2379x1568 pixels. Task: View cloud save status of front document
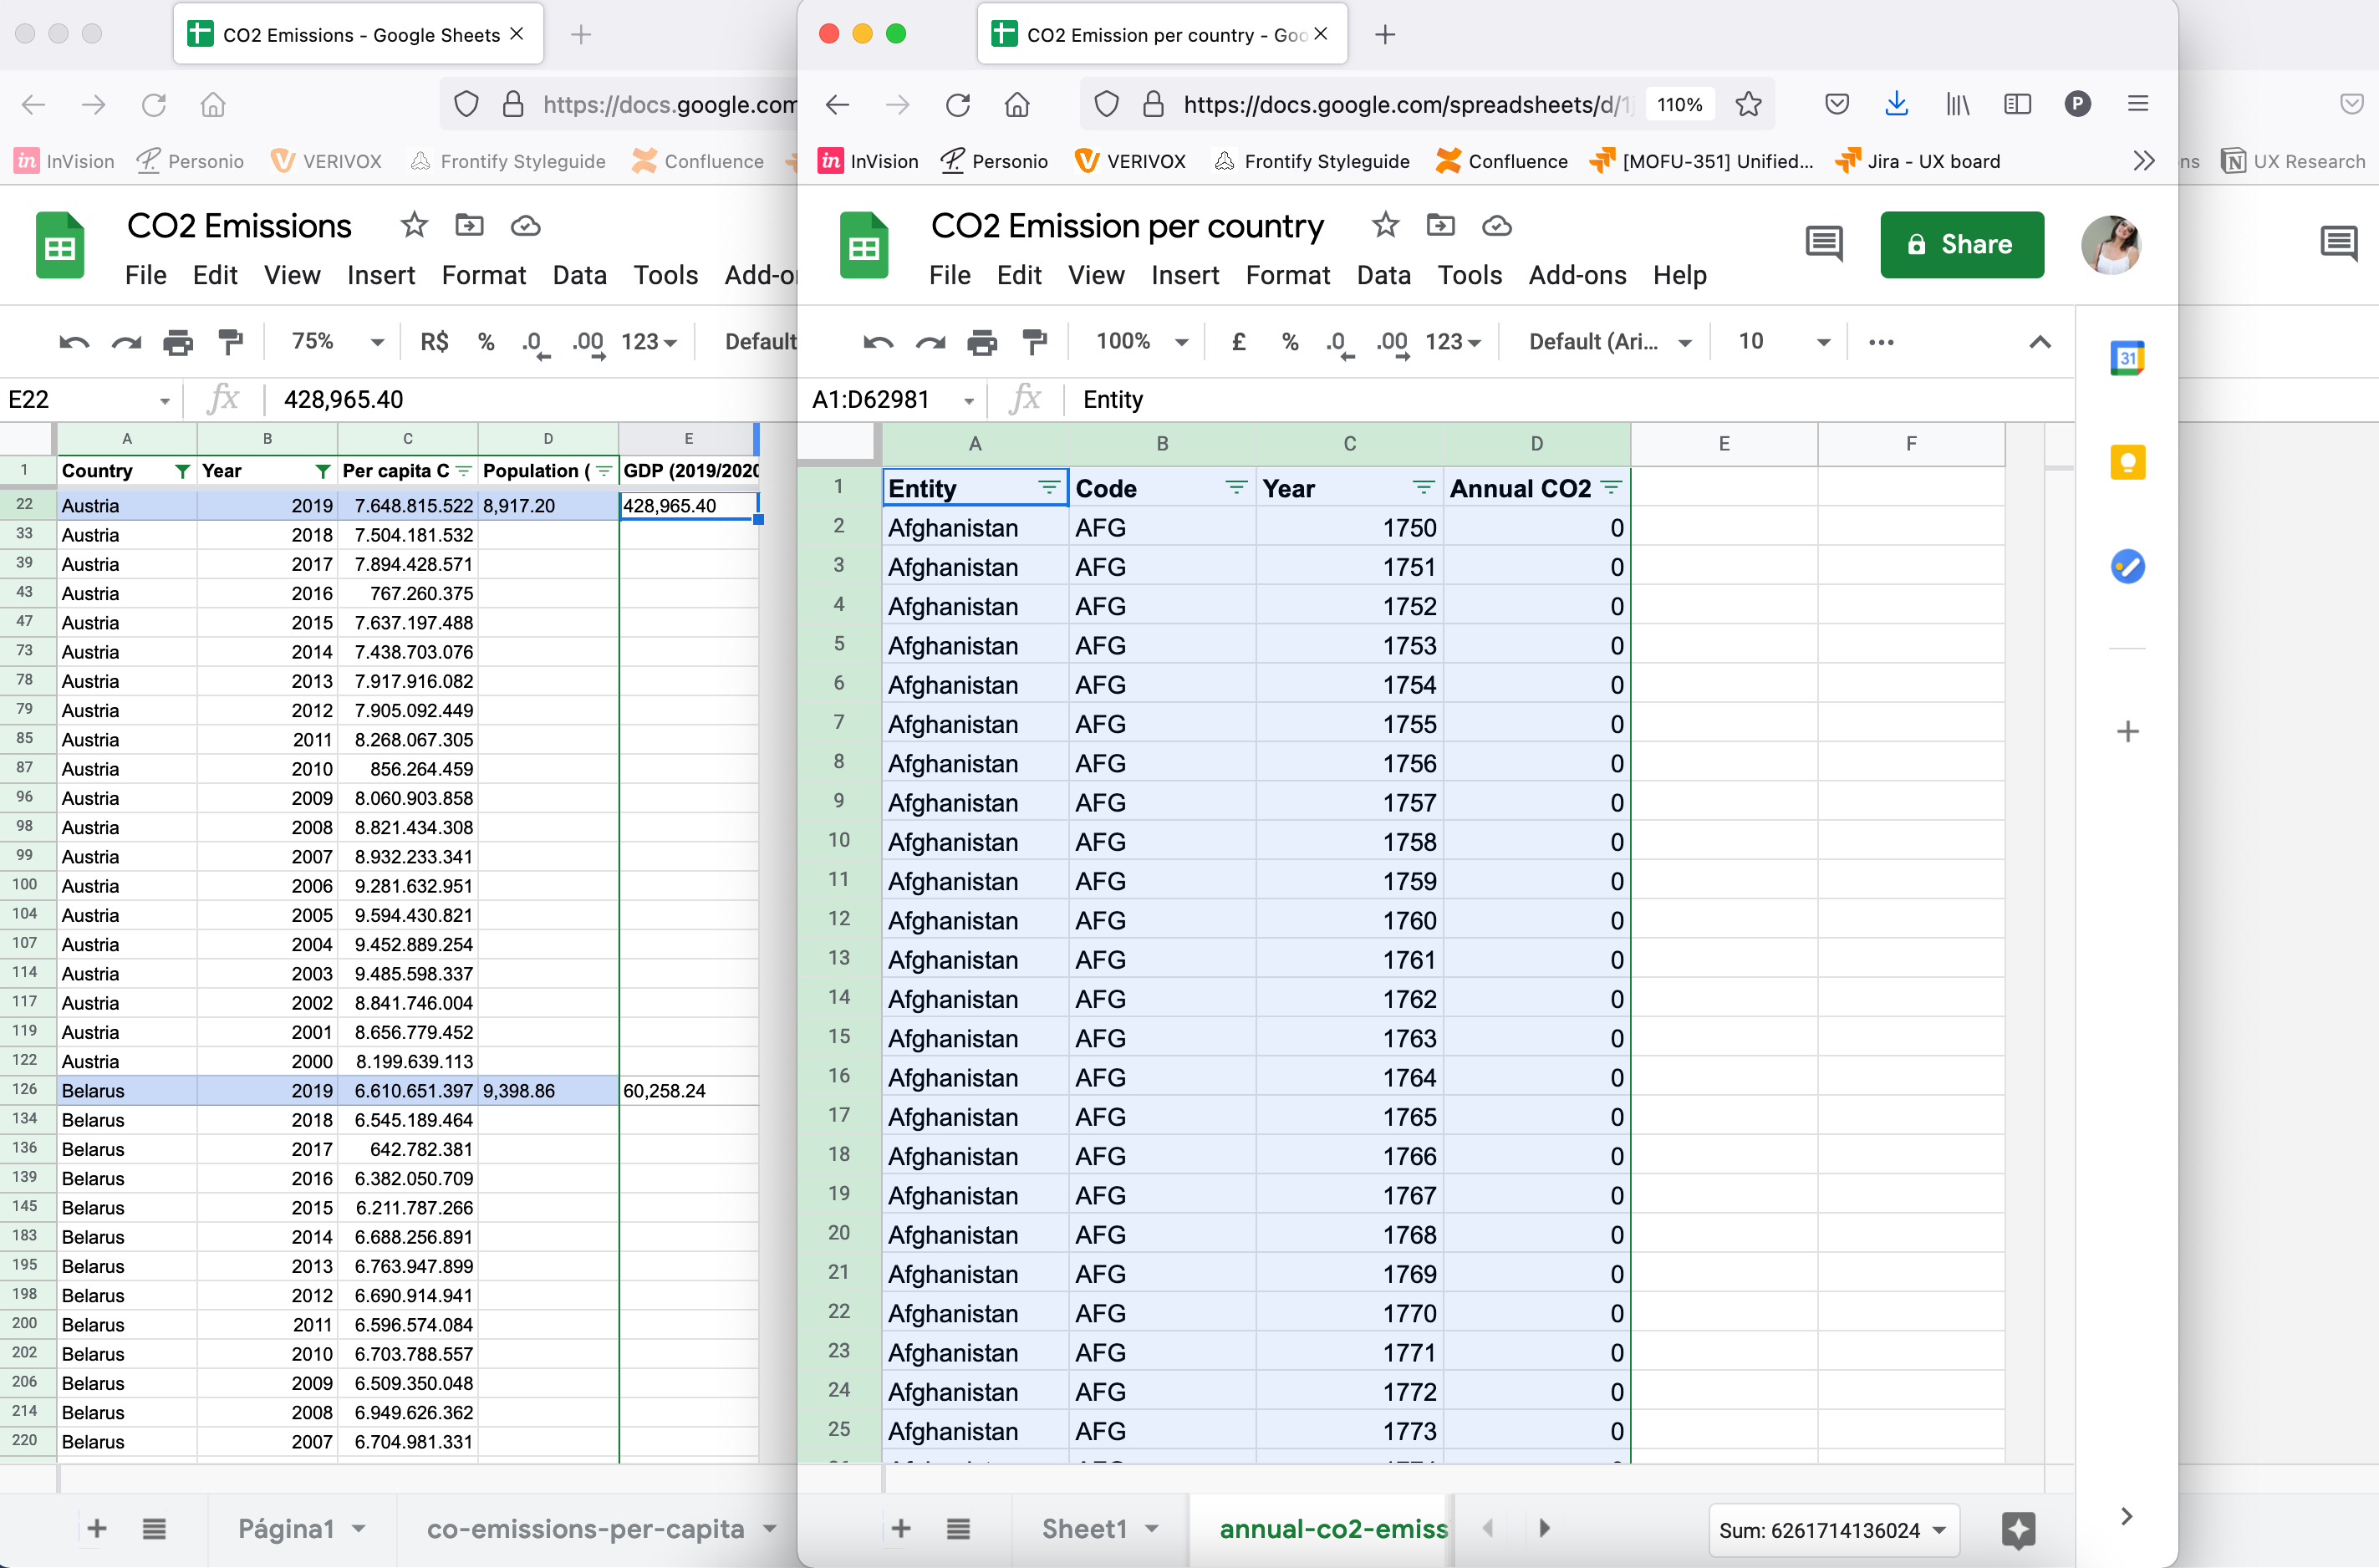pos(1496,226)
